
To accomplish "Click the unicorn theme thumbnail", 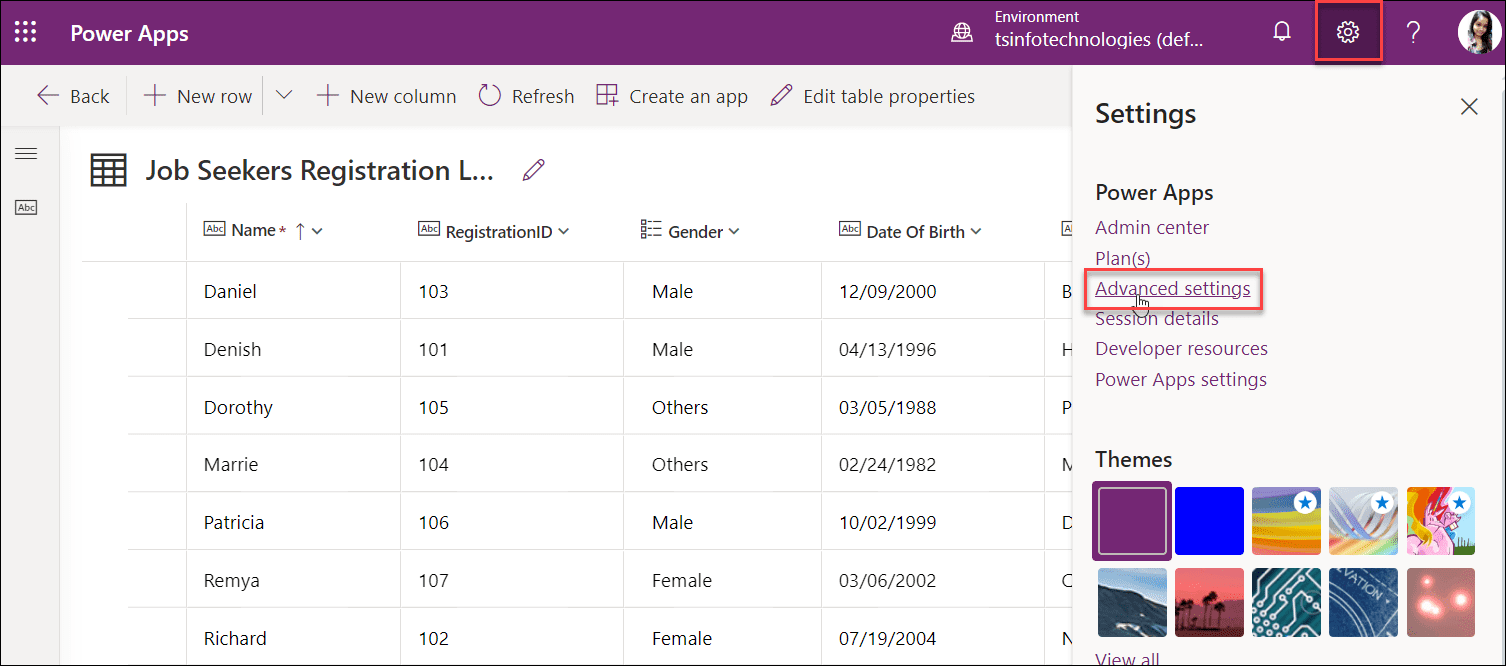I will pos(1441,521).
